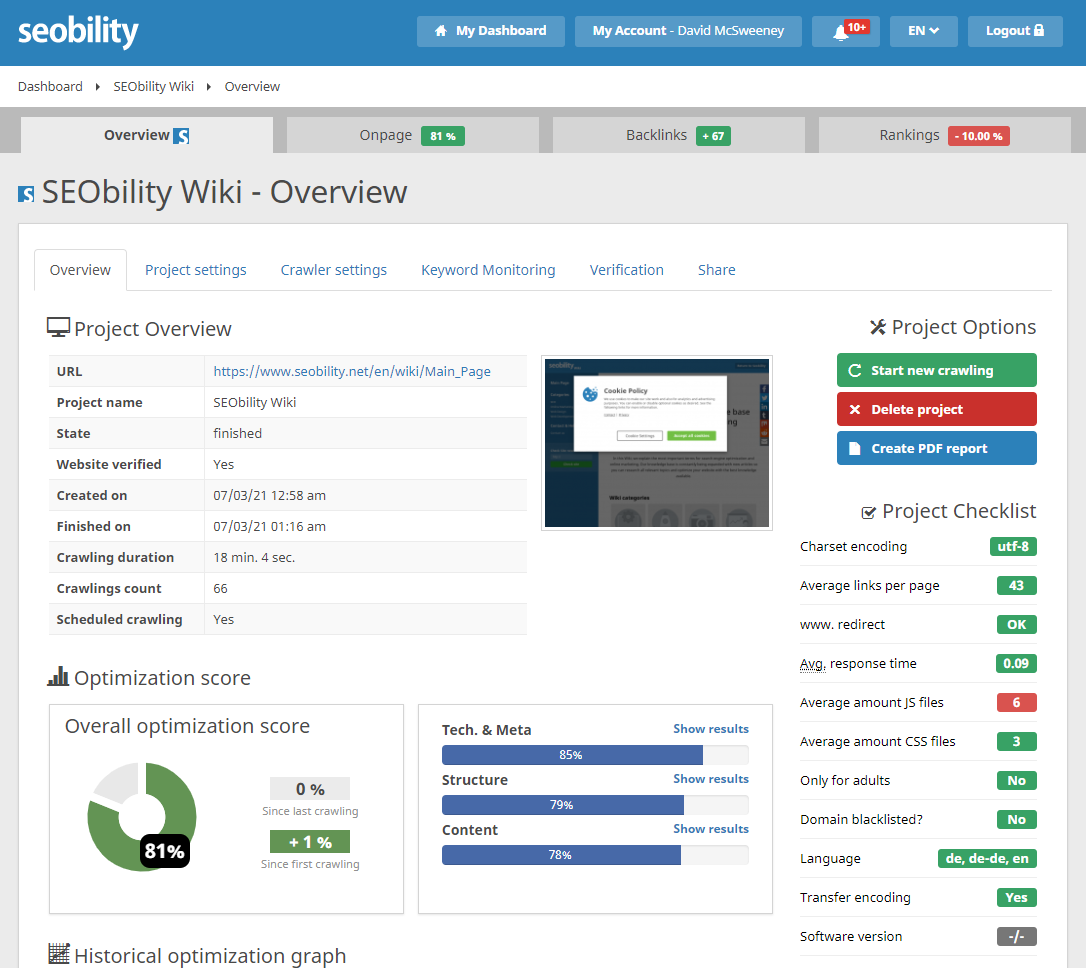Screen dimensions: 1086x968
Task: Click the monitor icon beside Project Overview
Action: 58,327
